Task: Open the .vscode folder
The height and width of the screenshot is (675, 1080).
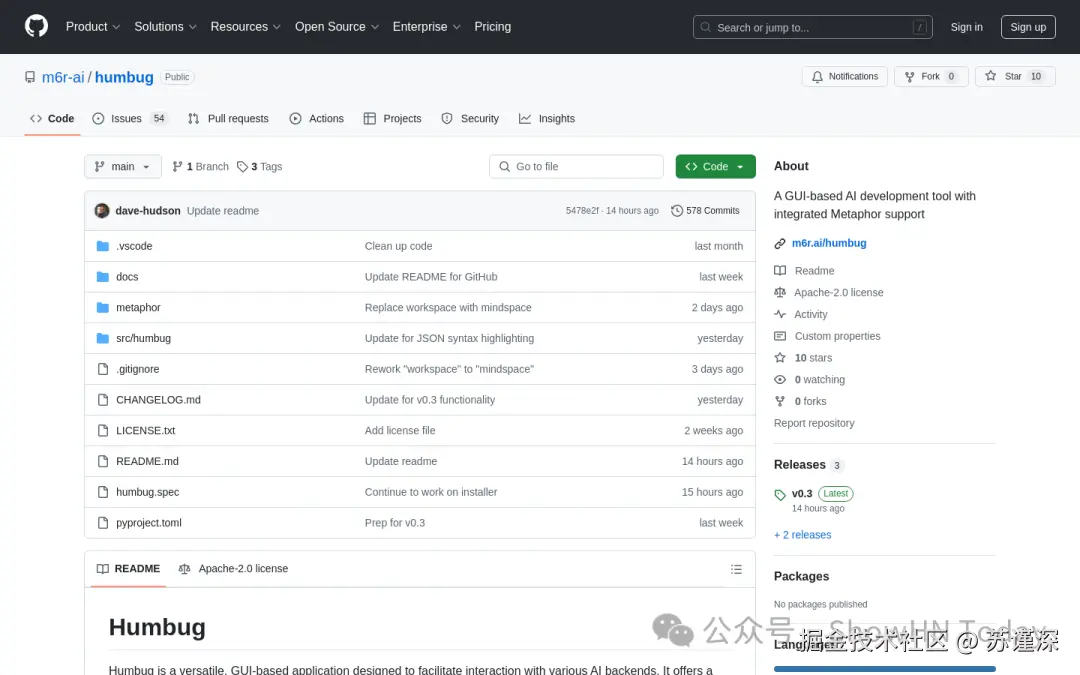Action: [x=134, y=246]
